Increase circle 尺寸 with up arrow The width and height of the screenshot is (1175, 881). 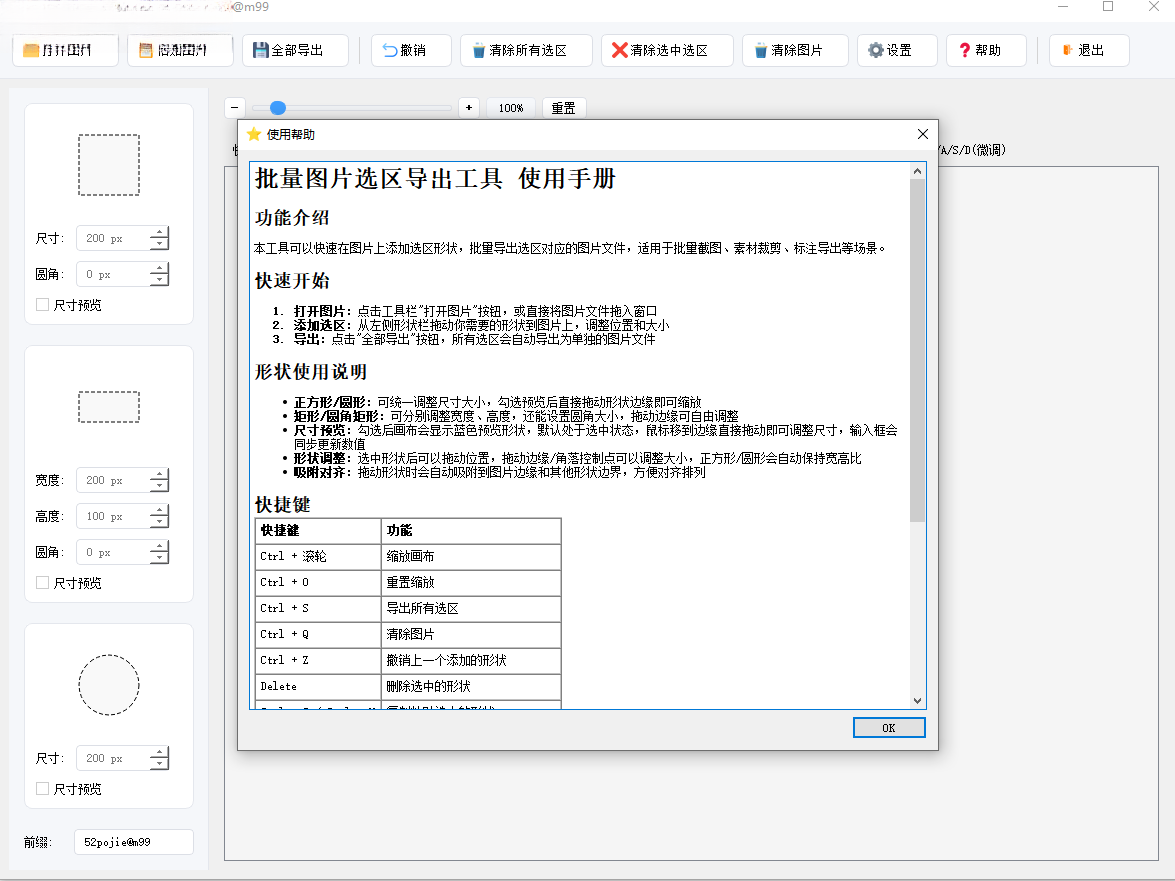pyautogui.click(x=159, y=752)
